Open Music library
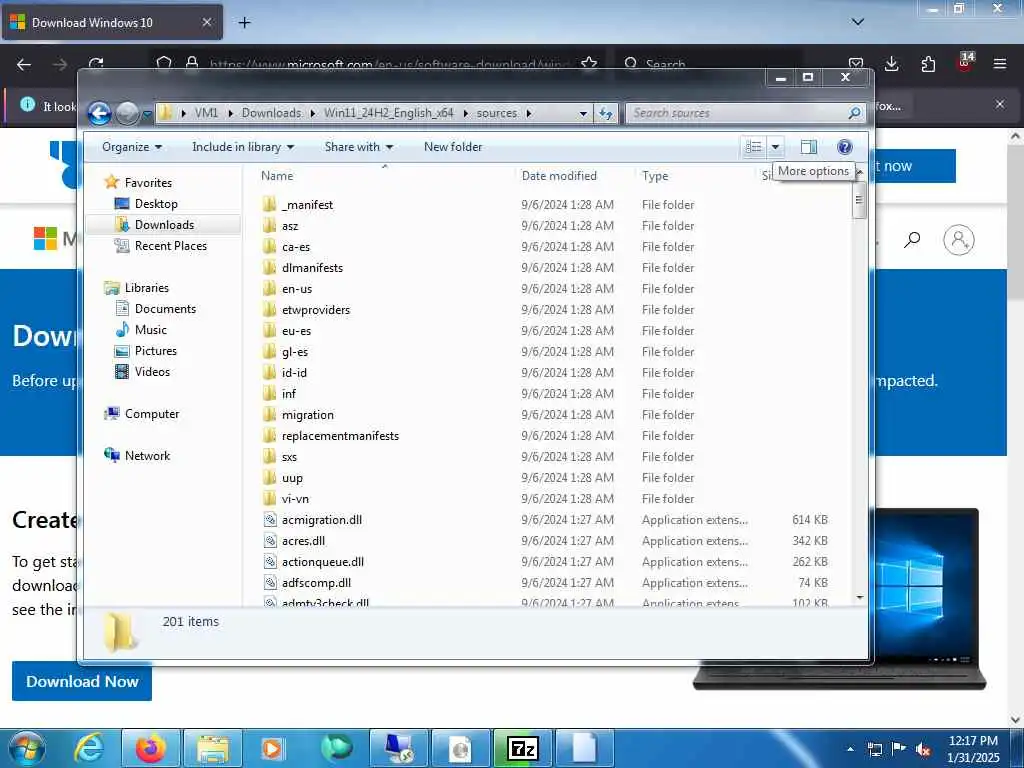The width and height of the screenshot is (1024, 768). [150, 330]
